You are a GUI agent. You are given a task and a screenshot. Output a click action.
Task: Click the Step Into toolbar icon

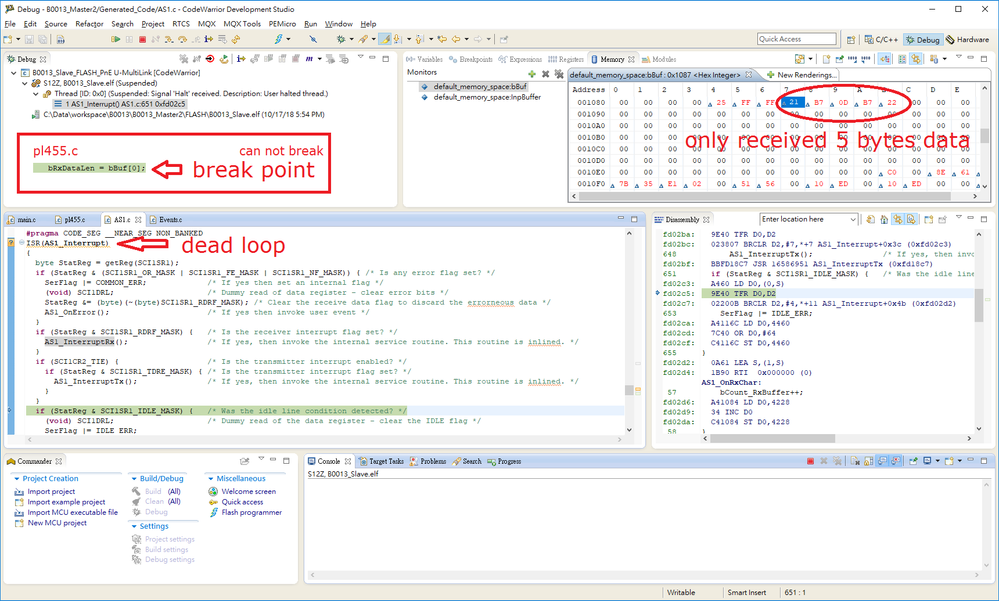168,40
